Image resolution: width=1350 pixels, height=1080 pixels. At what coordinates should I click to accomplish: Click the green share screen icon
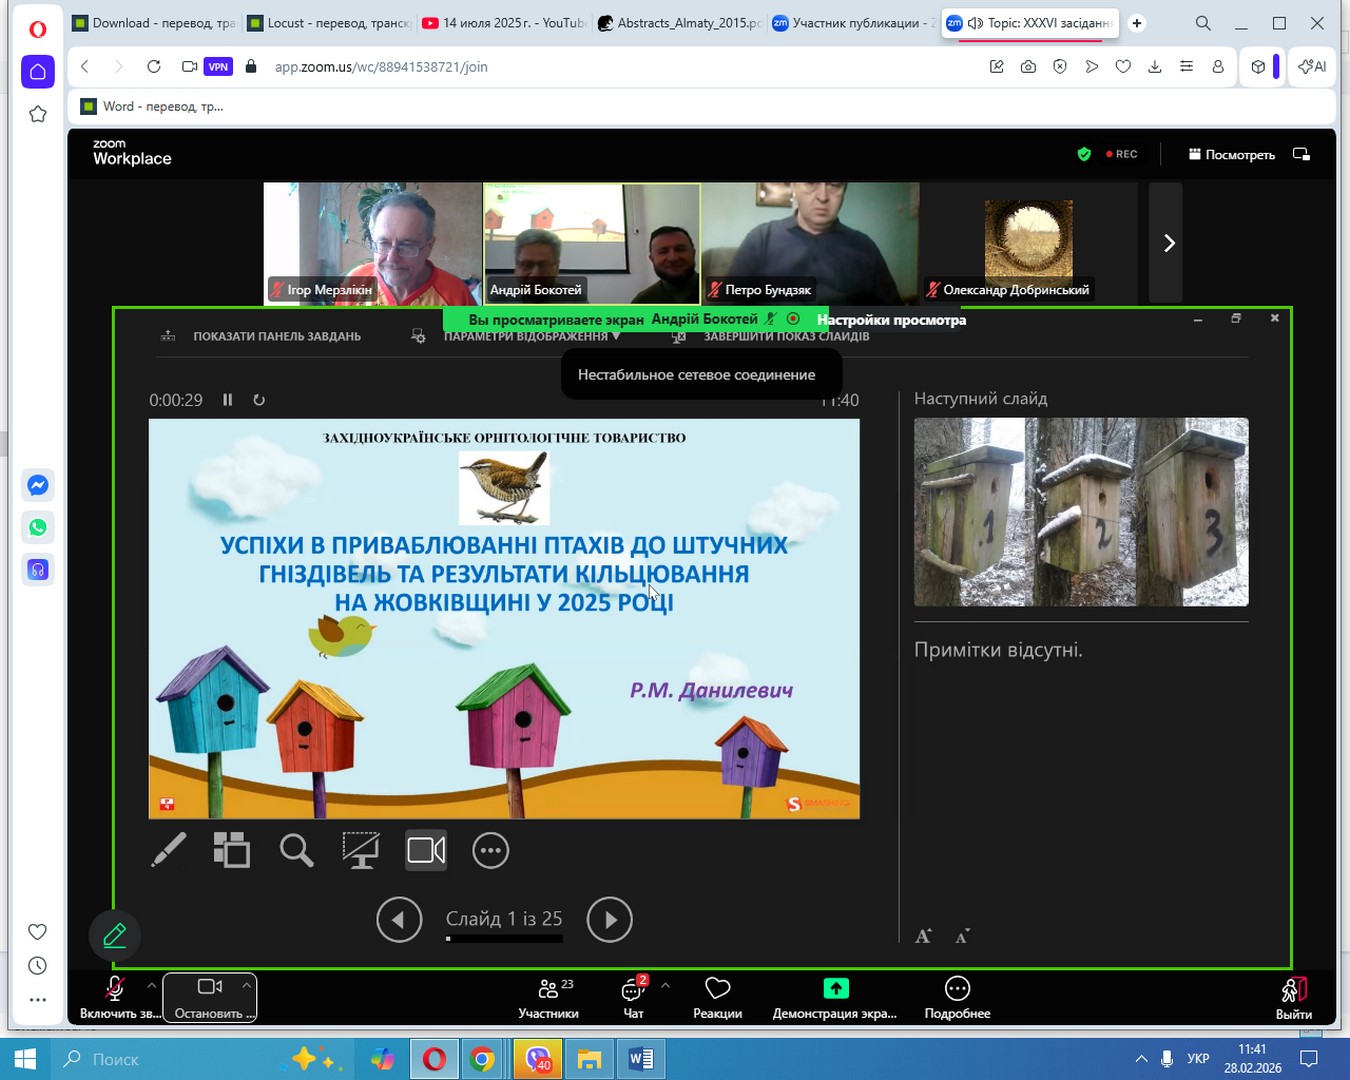pos(835,989)
